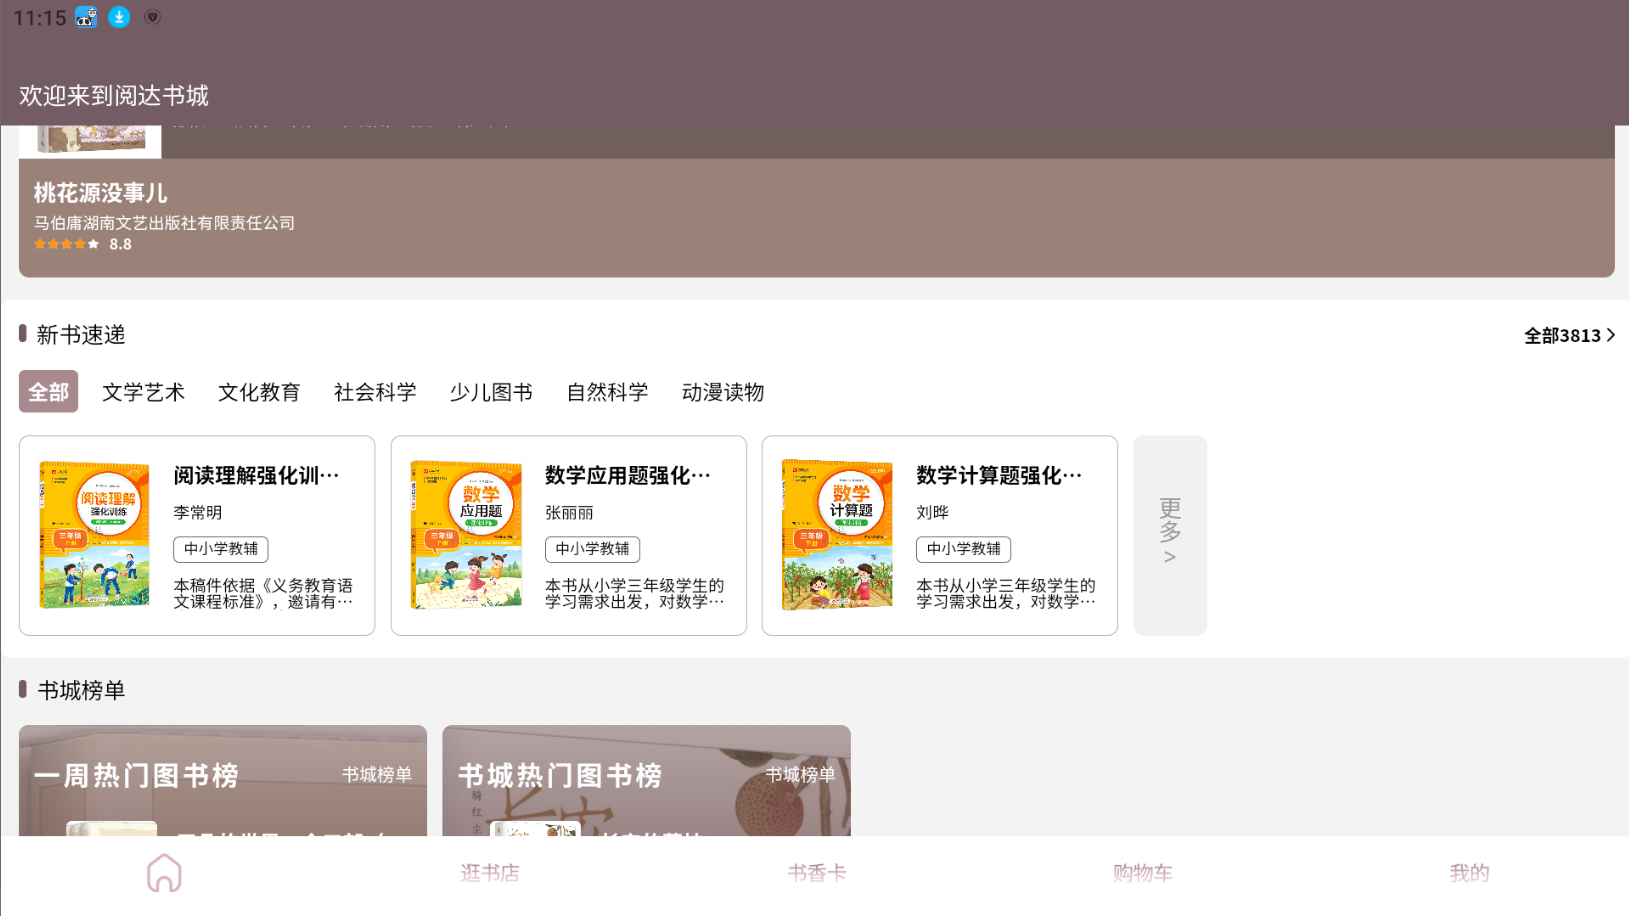Image resolution: width=1629 pixels, height=916 pixels.
Task: Go to the 逛书店 bottom tab
Action: click(490, 873)
